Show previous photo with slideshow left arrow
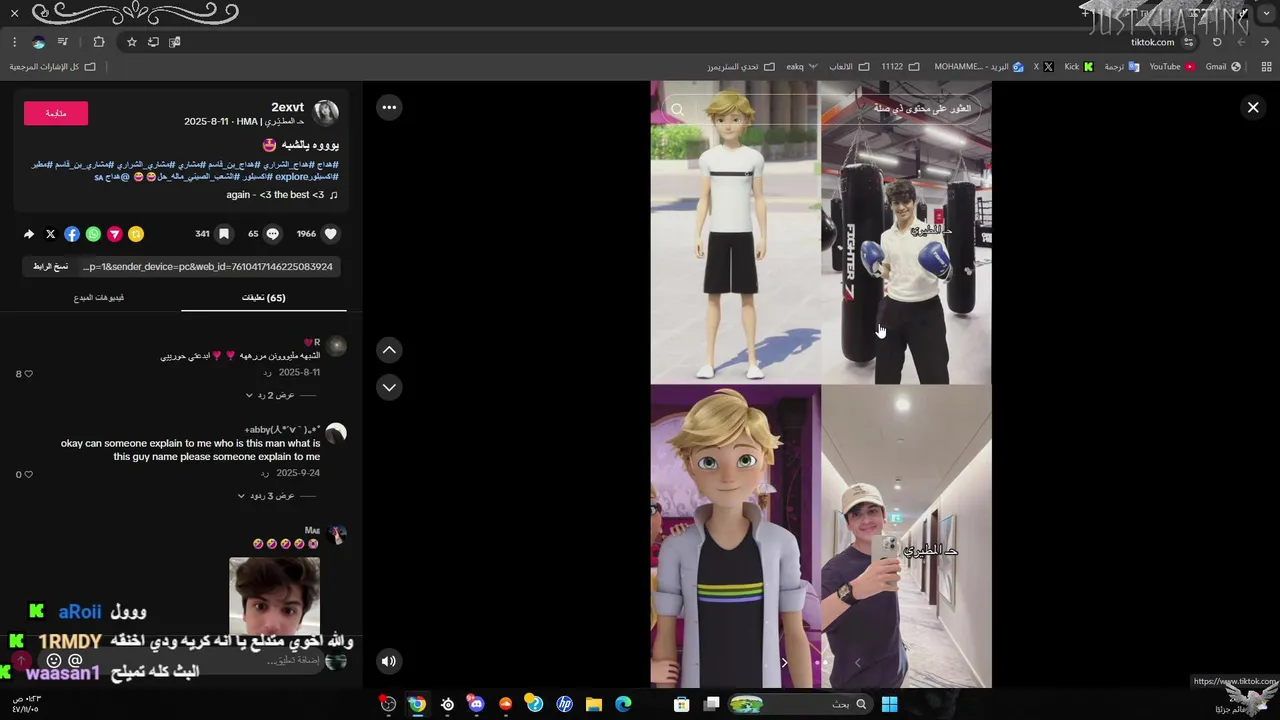This screenshot has height=720, width=1280. (x=858, y=662)
